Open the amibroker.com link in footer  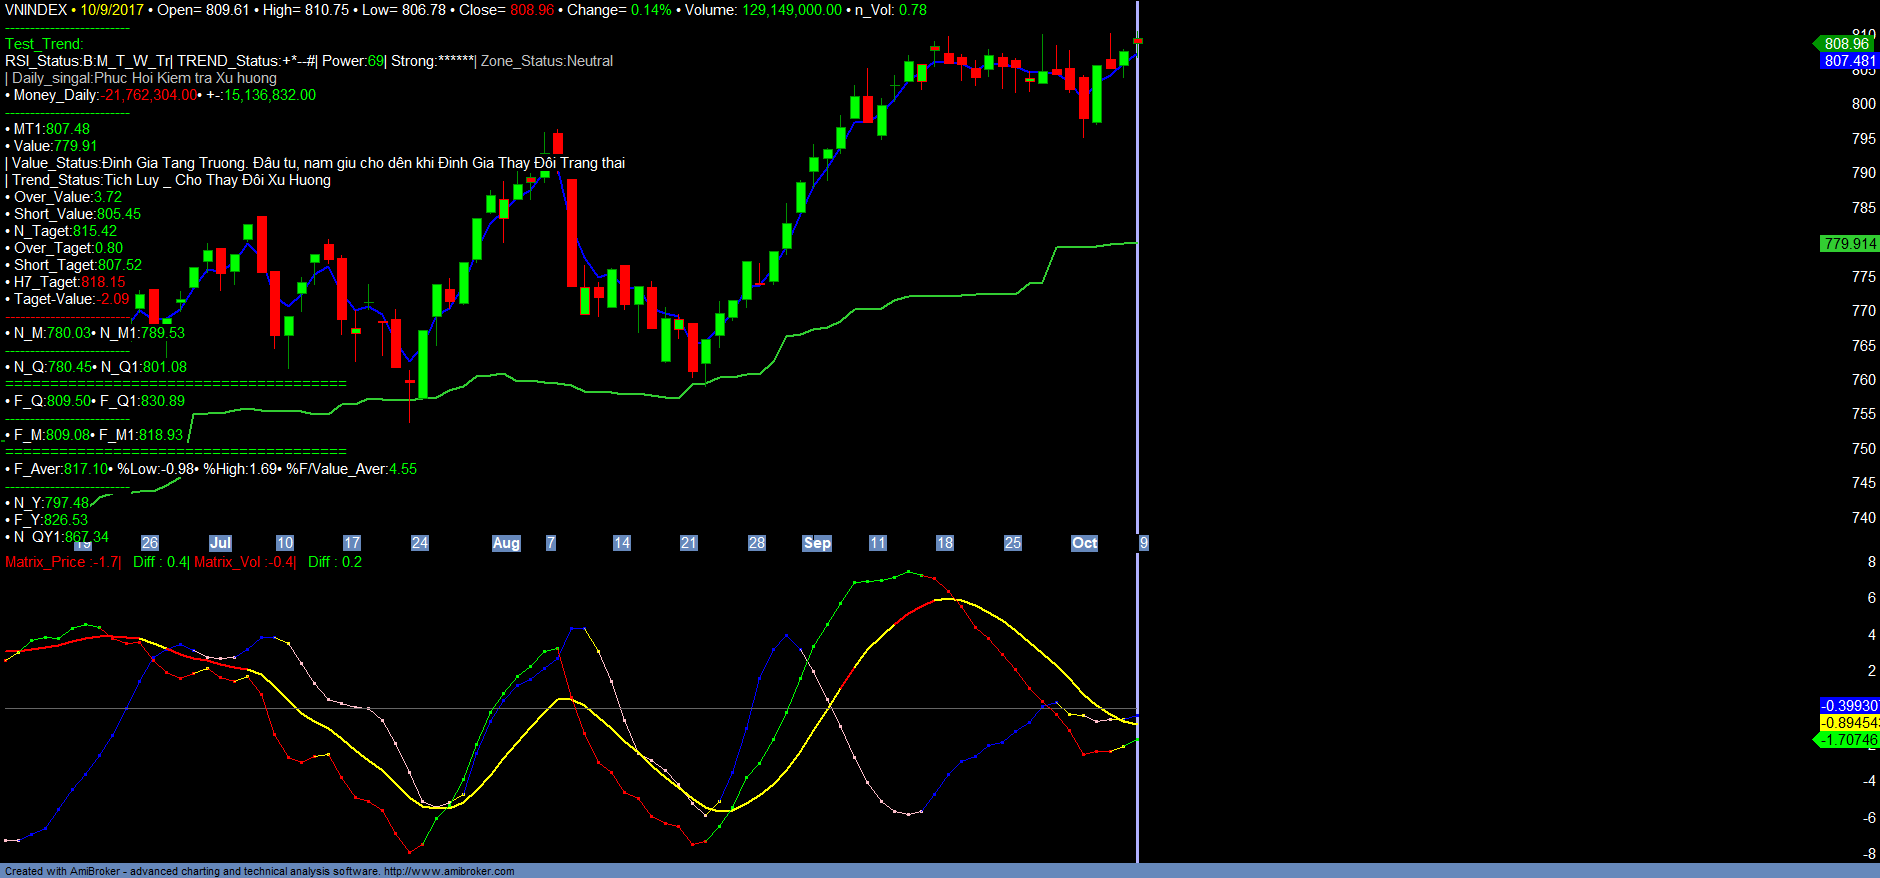tap(449, 871)
